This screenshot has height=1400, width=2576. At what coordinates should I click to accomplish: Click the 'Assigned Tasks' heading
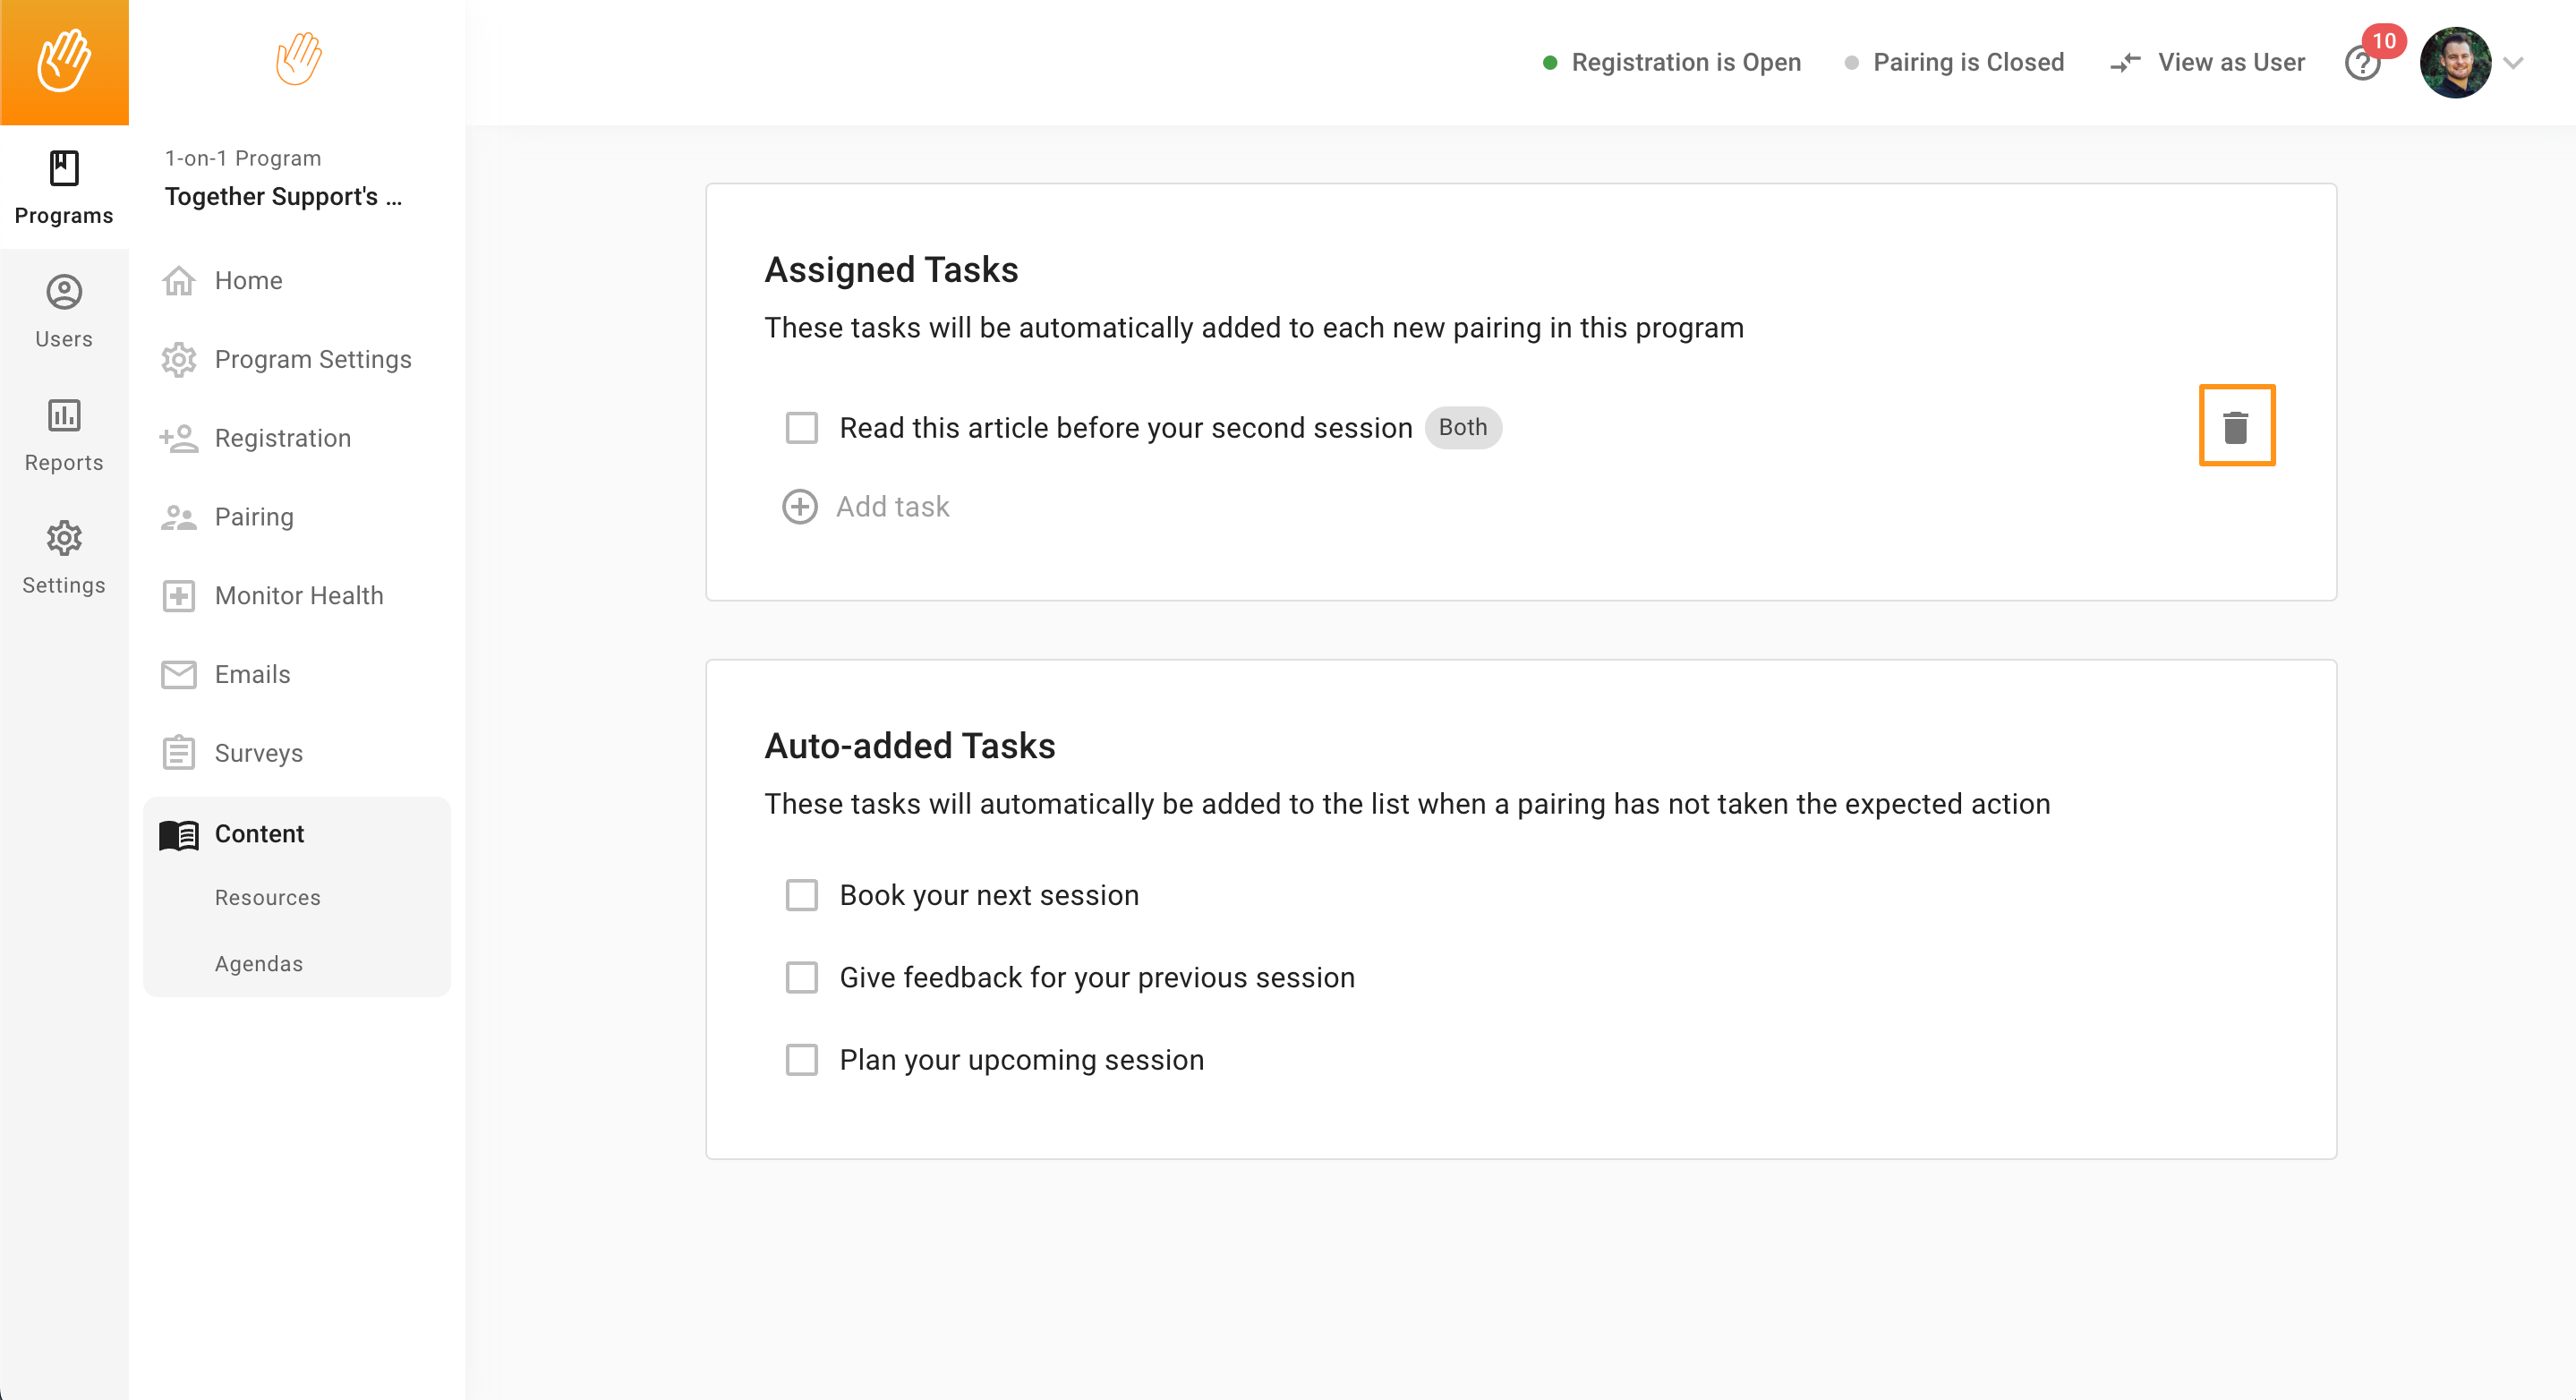tap(891, 270)
